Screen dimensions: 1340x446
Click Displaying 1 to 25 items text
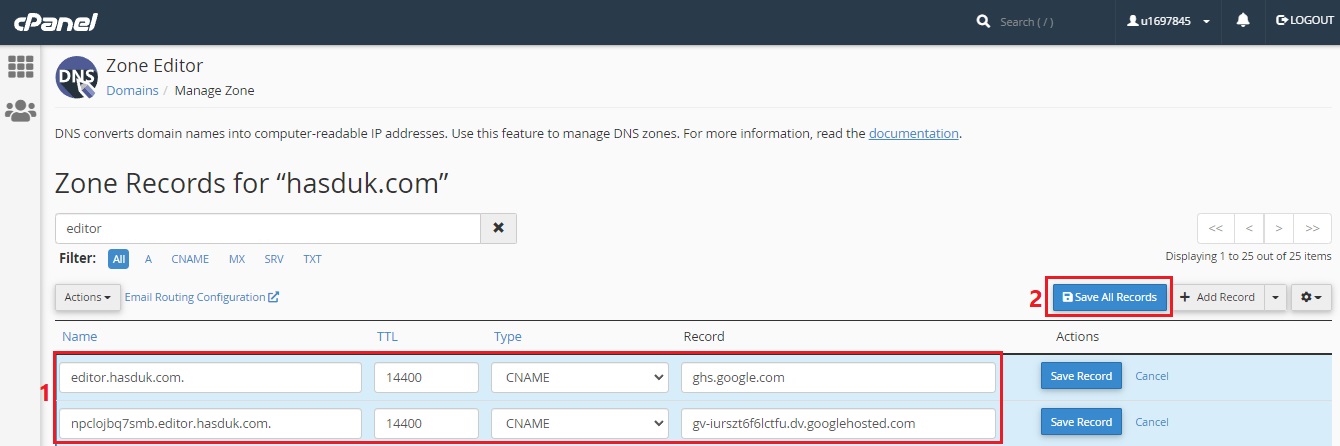[x=1248, y=256]
